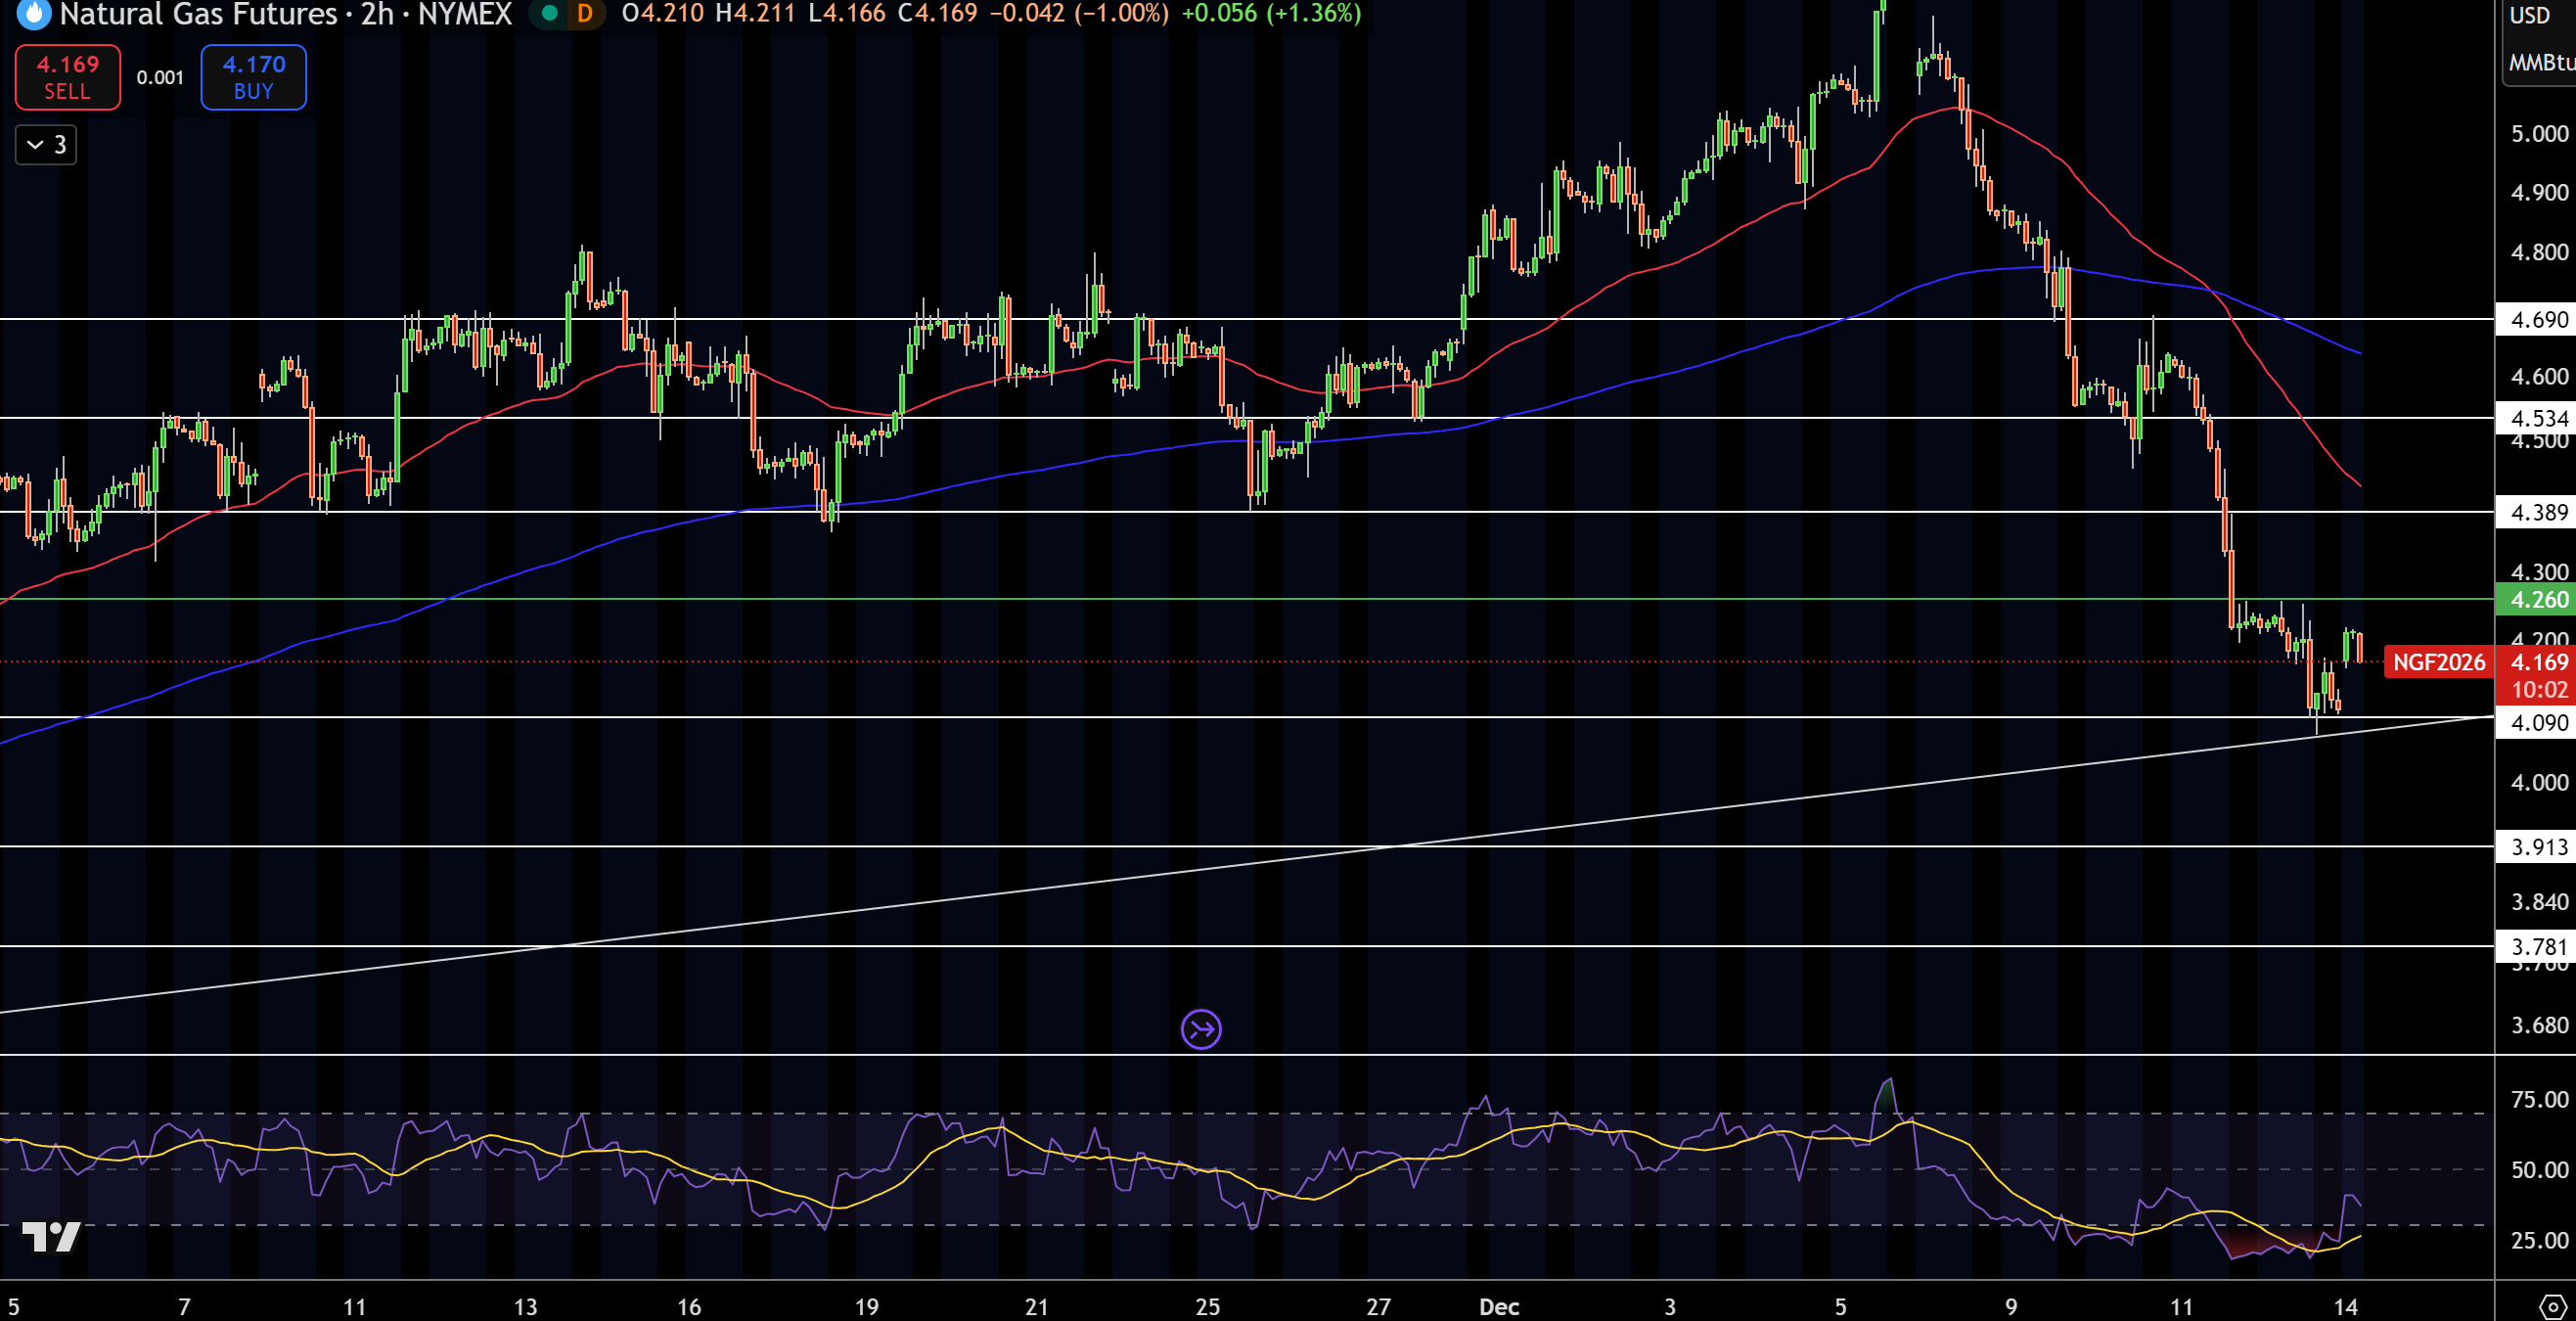The height and width of the screenshot is (1321, 2576).
Task: Click the Dec label on time axis
Action: click(x=1498, y=1306)
